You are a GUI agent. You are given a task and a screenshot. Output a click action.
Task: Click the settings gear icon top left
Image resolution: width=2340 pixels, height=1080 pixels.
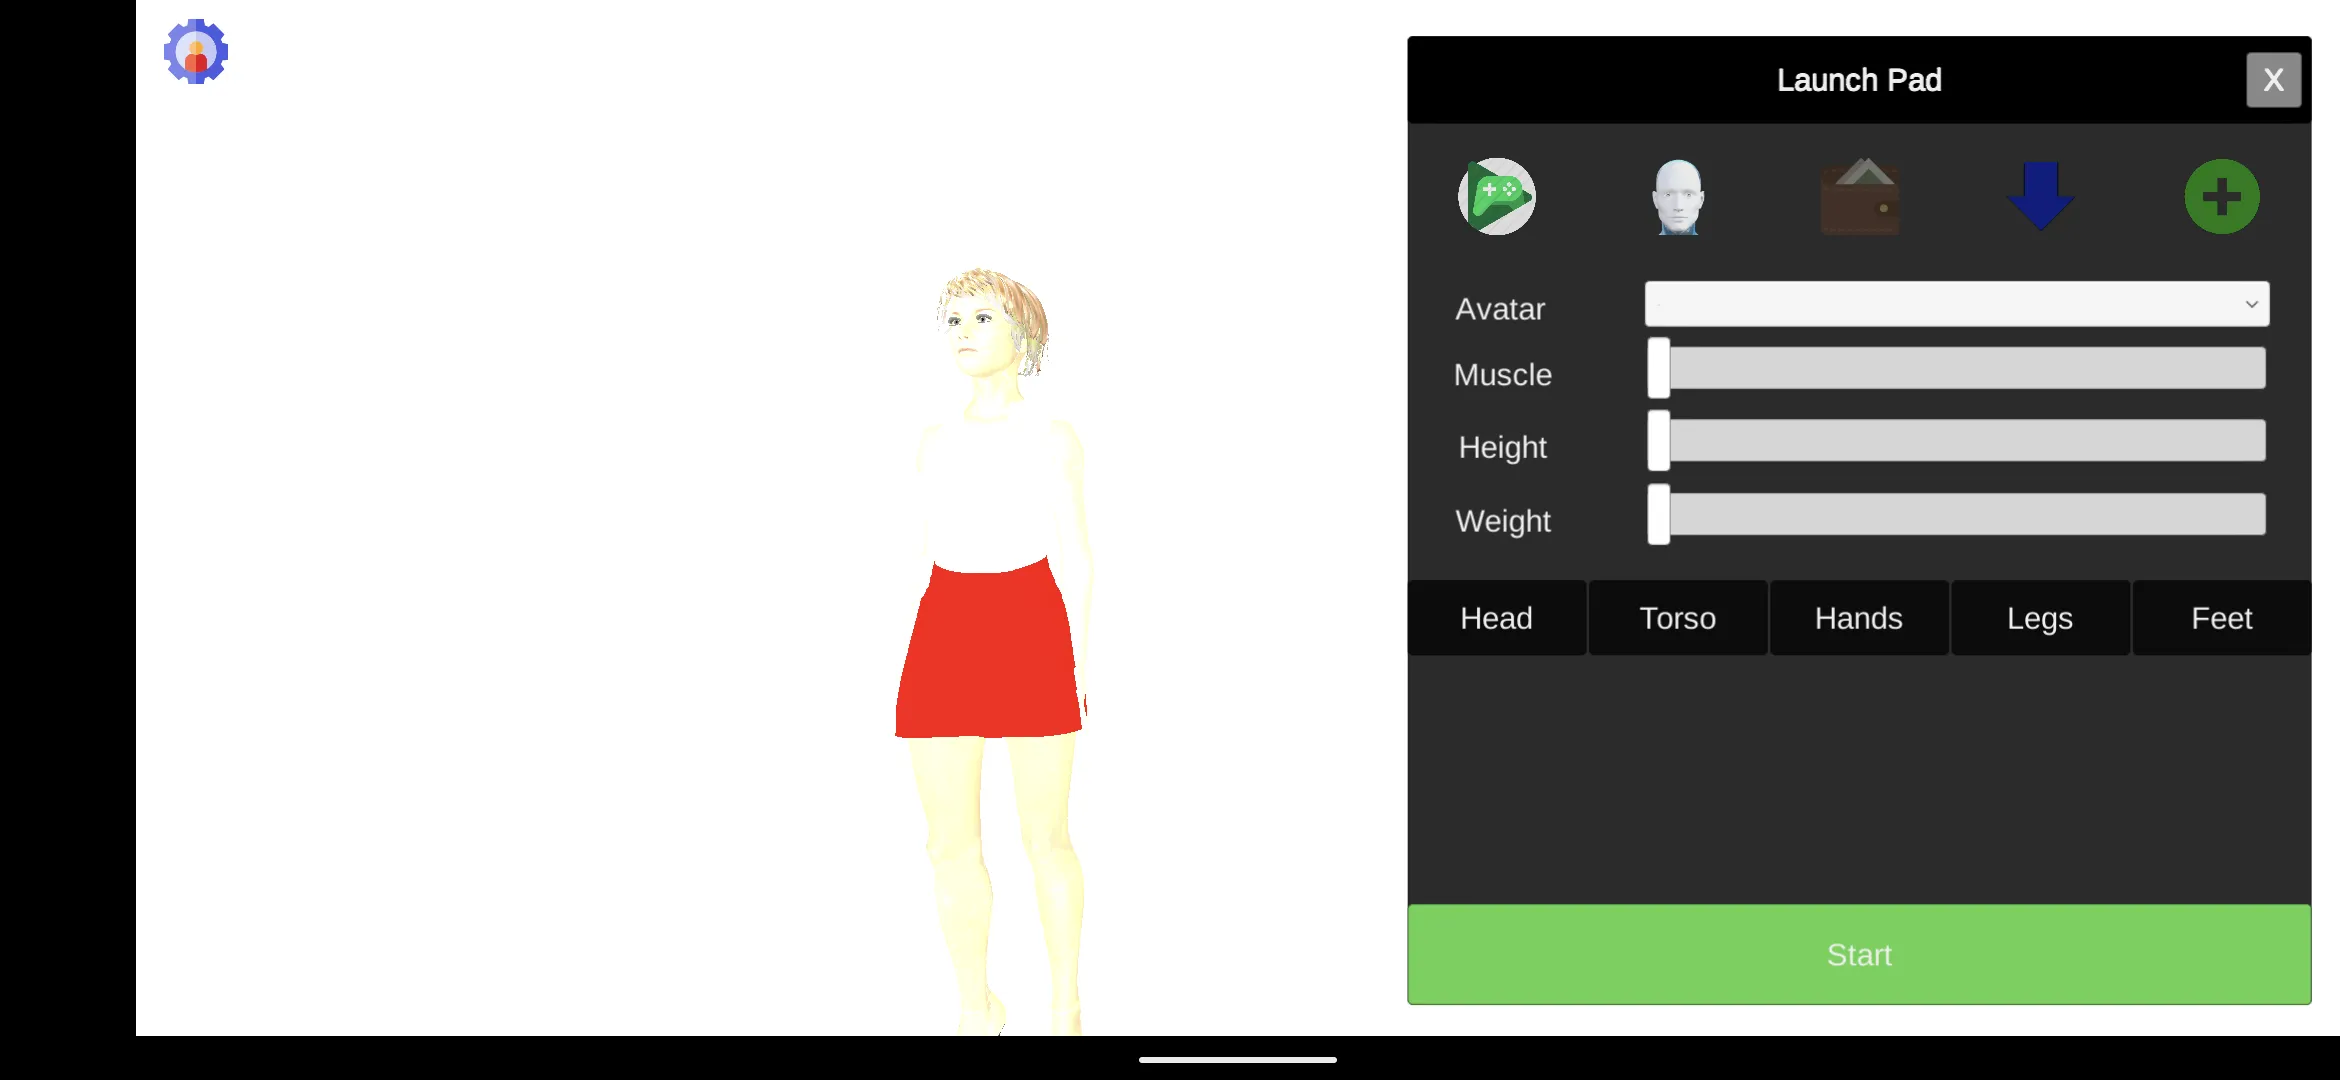pyautogui.click(x=195, y=51)
